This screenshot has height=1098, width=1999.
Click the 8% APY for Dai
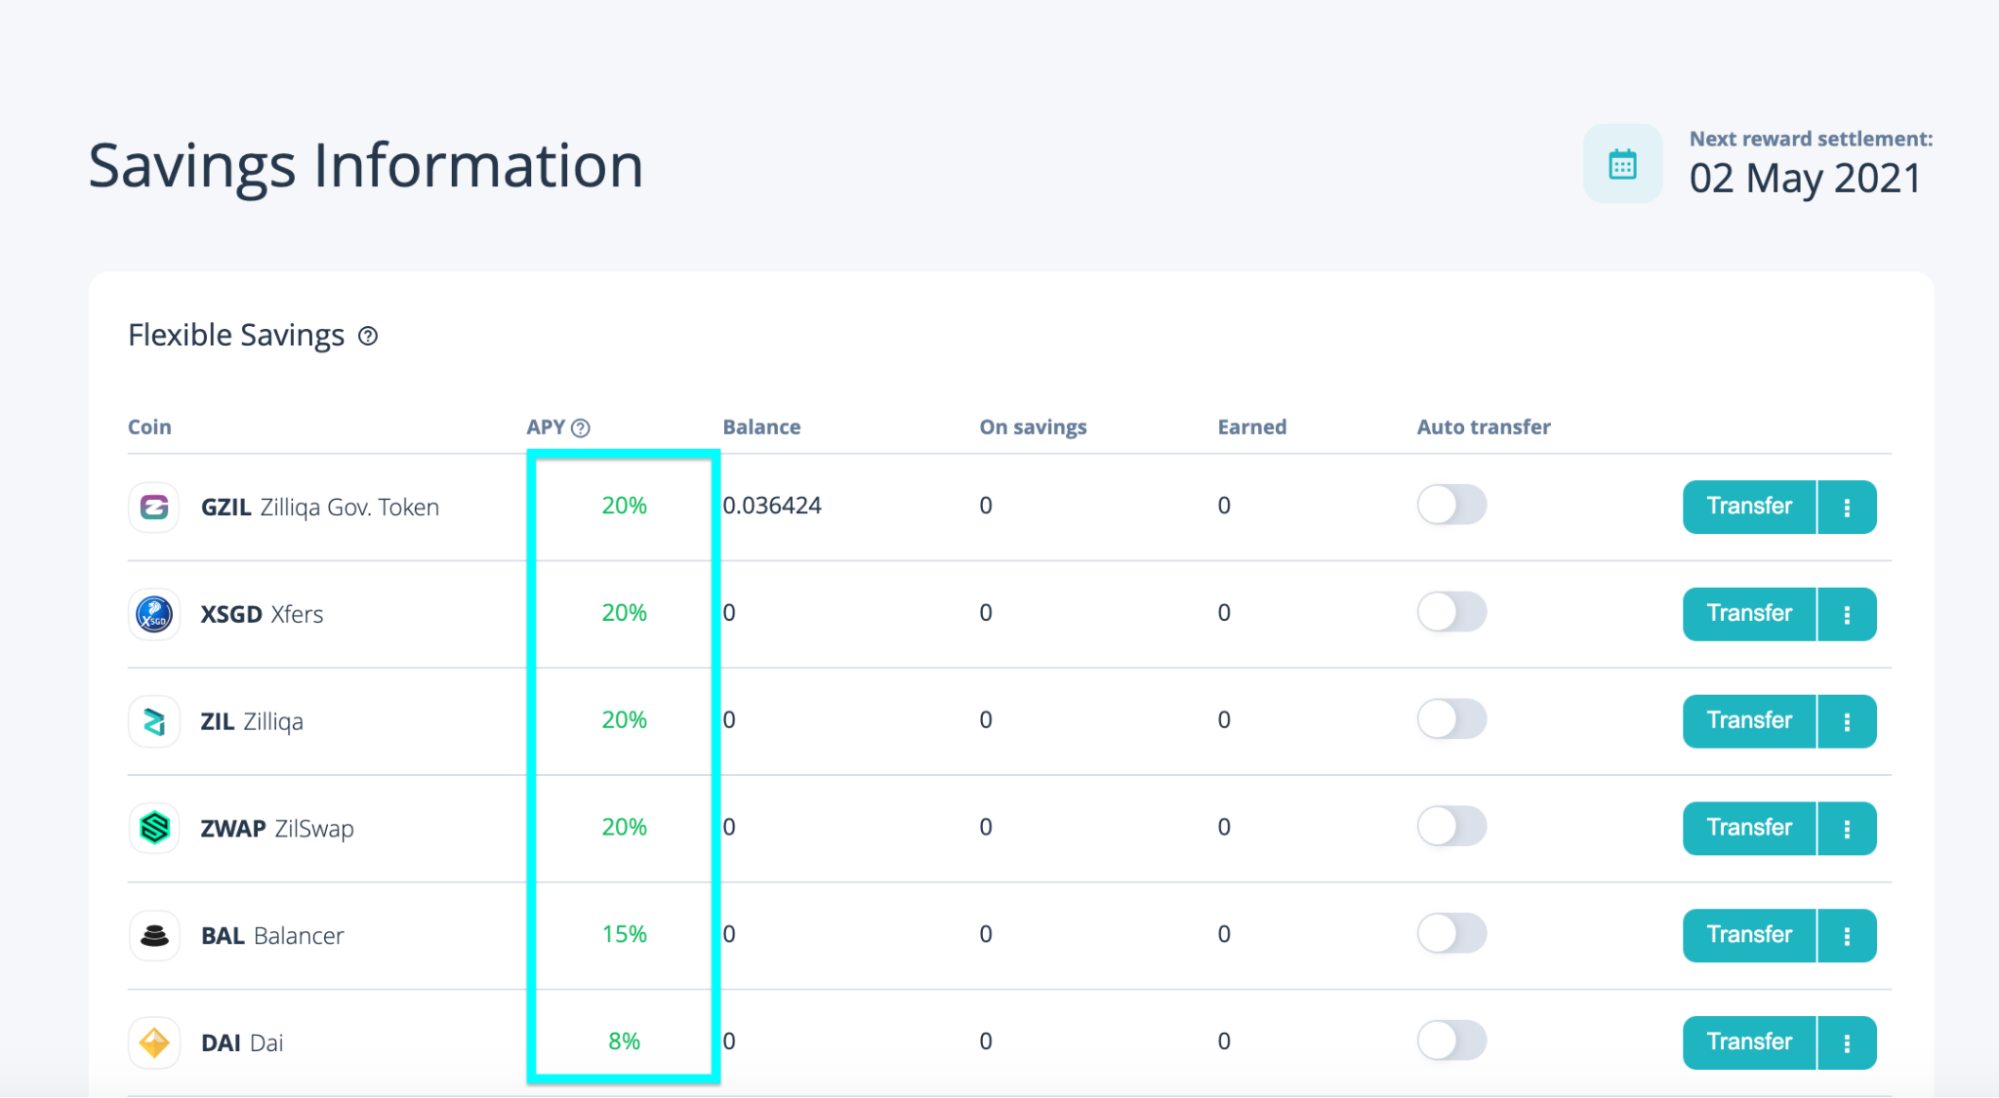click(624, 1041)
